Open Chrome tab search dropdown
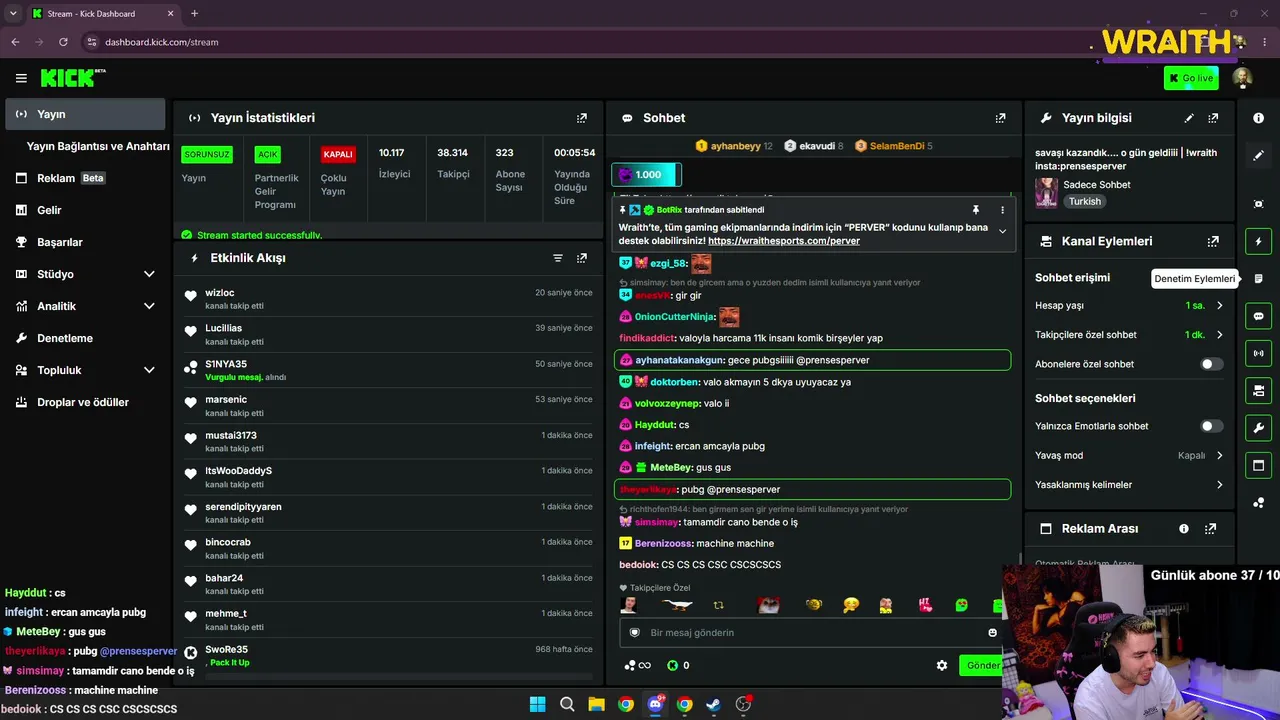 tap(13, 14)
